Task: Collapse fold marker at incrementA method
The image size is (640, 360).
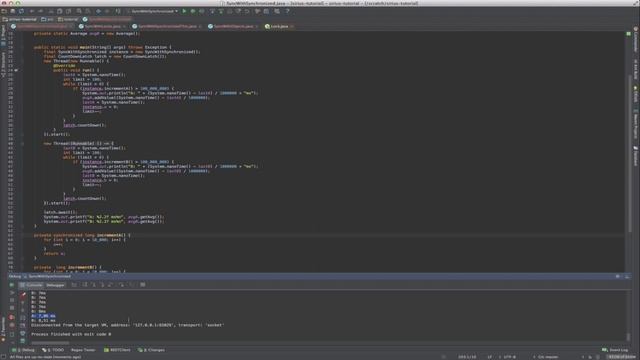Action: [x=22, y=235]
